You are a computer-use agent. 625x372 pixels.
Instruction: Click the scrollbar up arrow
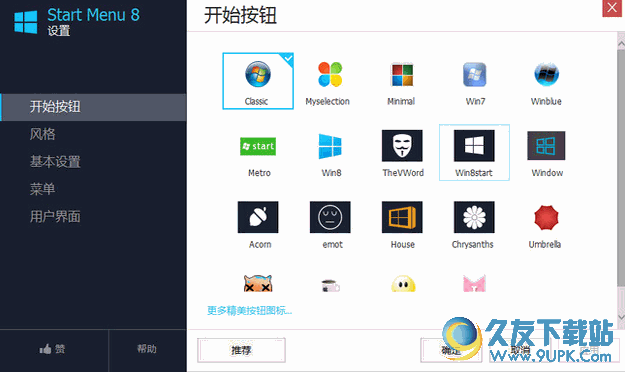(621, 43)
